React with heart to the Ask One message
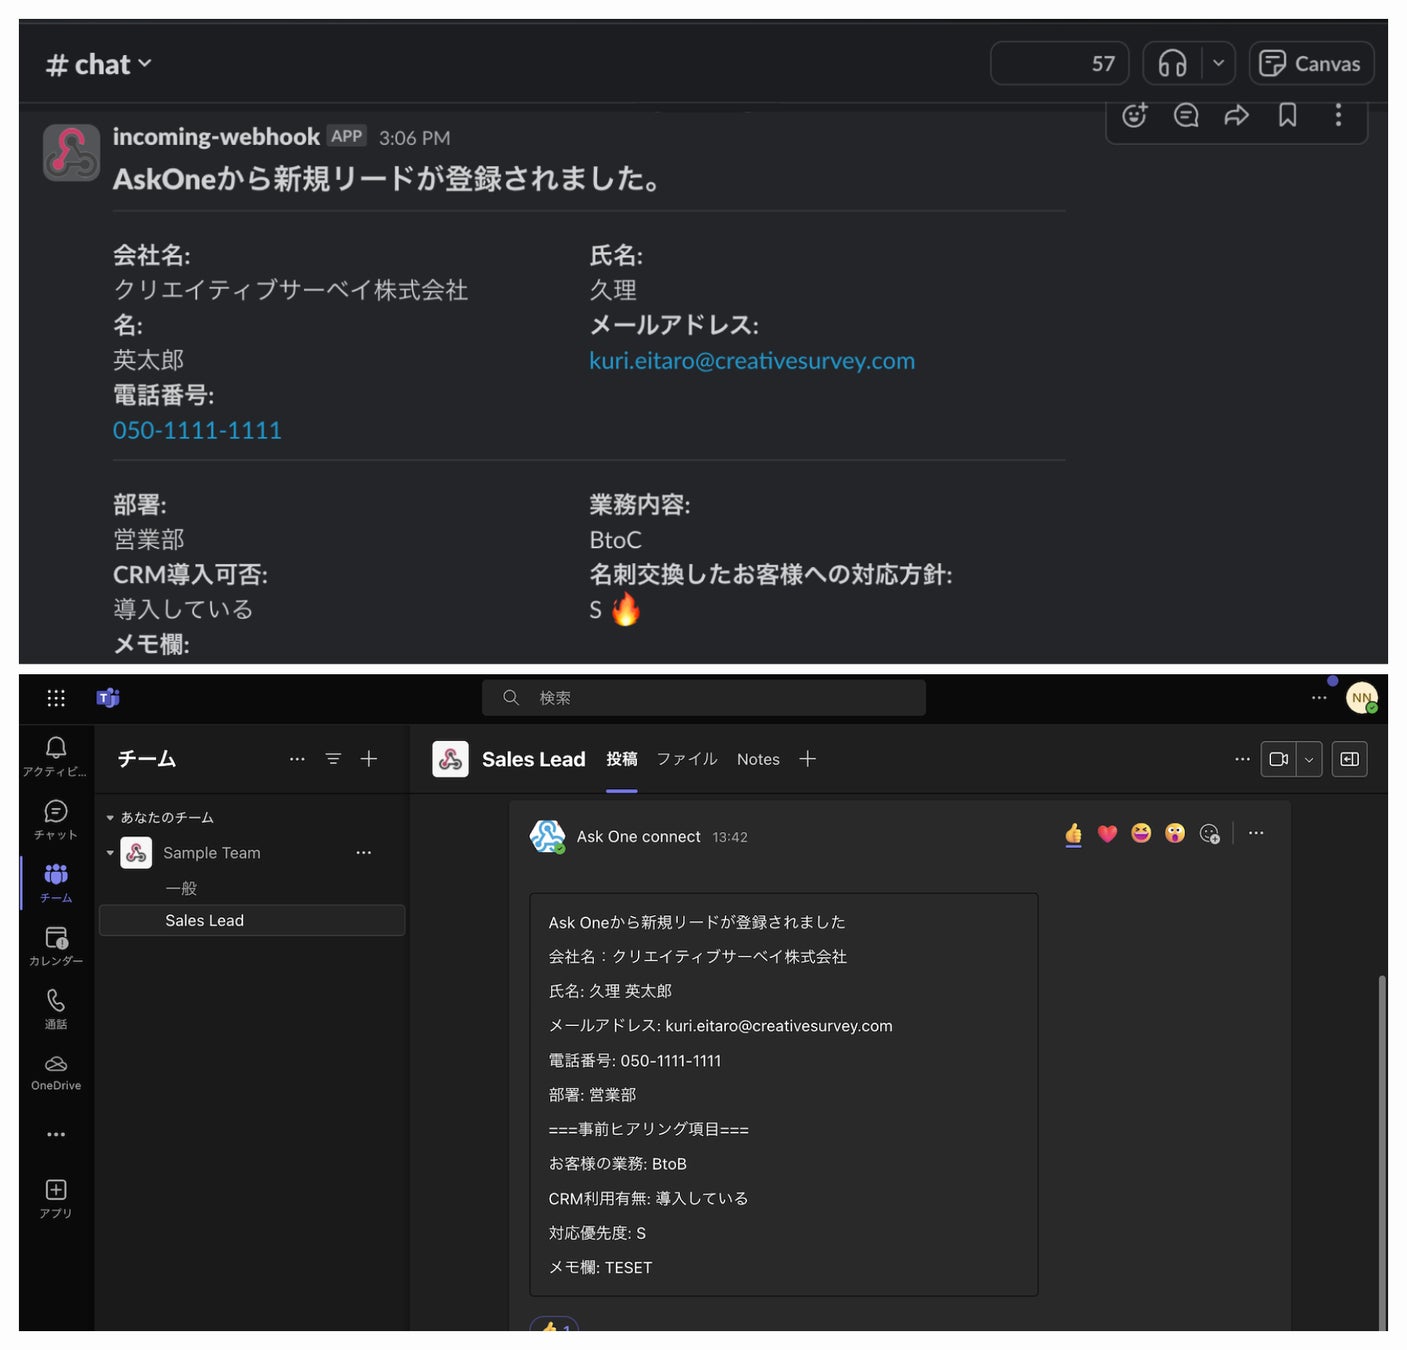Viewport: 1407px width, 1350px height. [1107, 833]
